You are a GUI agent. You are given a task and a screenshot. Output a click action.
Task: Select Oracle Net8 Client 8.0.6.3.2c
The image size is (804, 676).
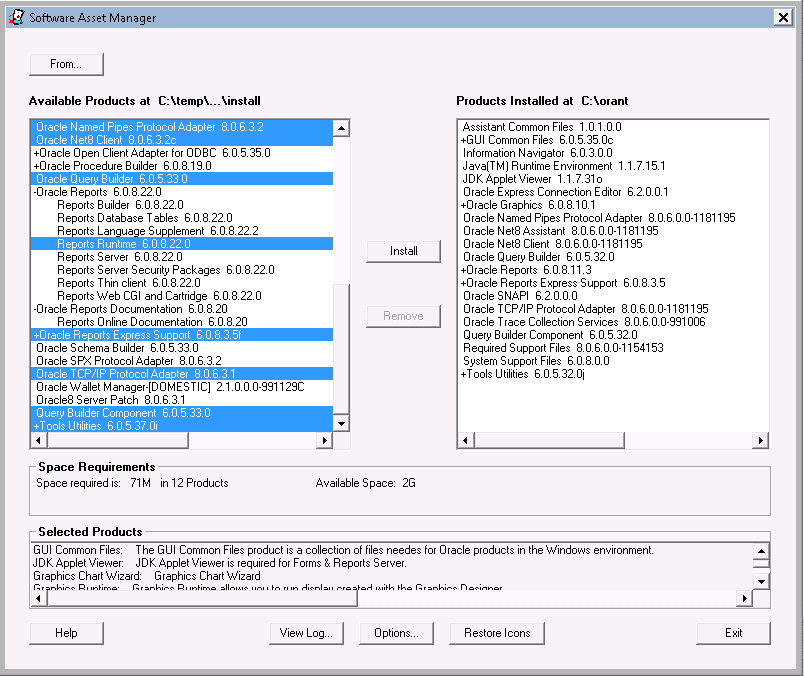[182, 140]
